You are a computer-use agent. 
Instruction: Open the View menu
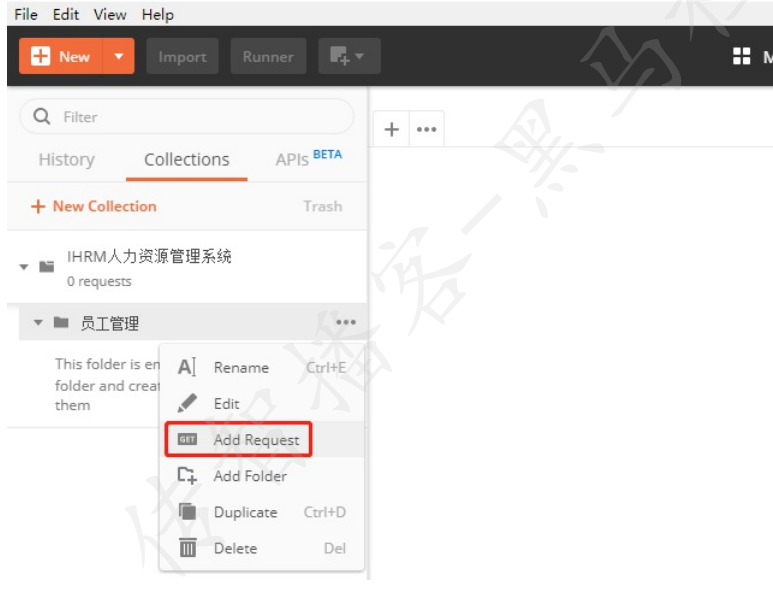pos(110,14)
